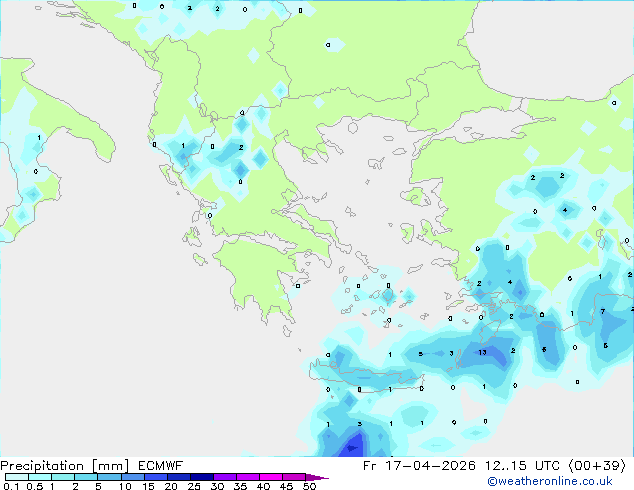
Task: Click the '(00+39)' forecast offset text
Action: click(x=597, y=466)
